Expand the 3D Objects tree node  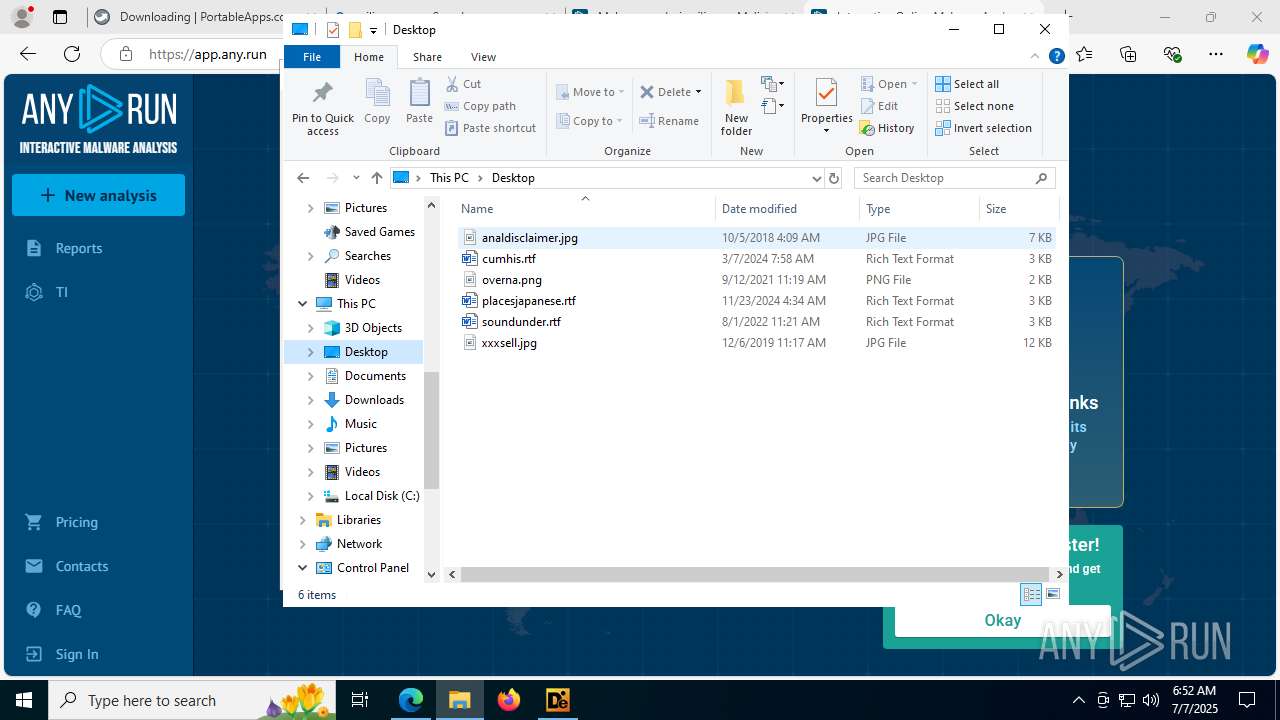[310, 328]
